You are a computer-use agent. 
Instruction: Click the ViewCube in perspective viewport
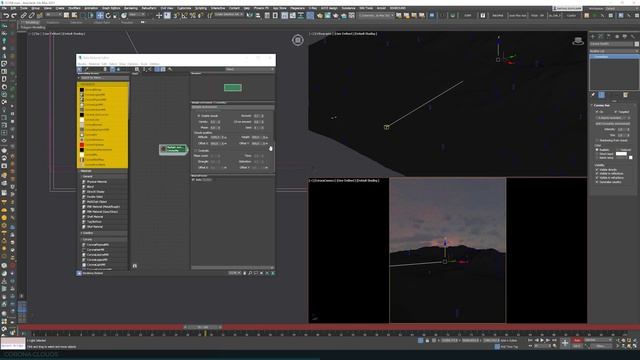point(578,41)
